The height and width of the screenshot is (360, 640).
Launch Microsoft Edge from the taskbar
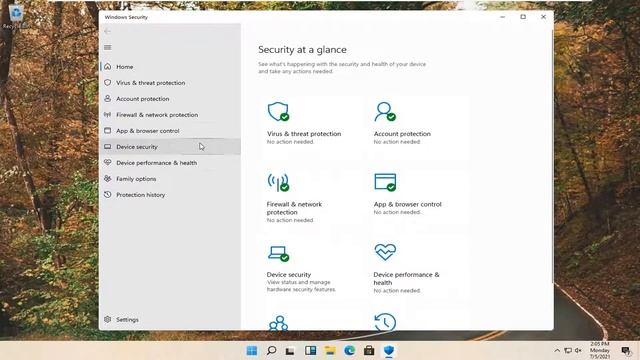(x=349, y=351)
